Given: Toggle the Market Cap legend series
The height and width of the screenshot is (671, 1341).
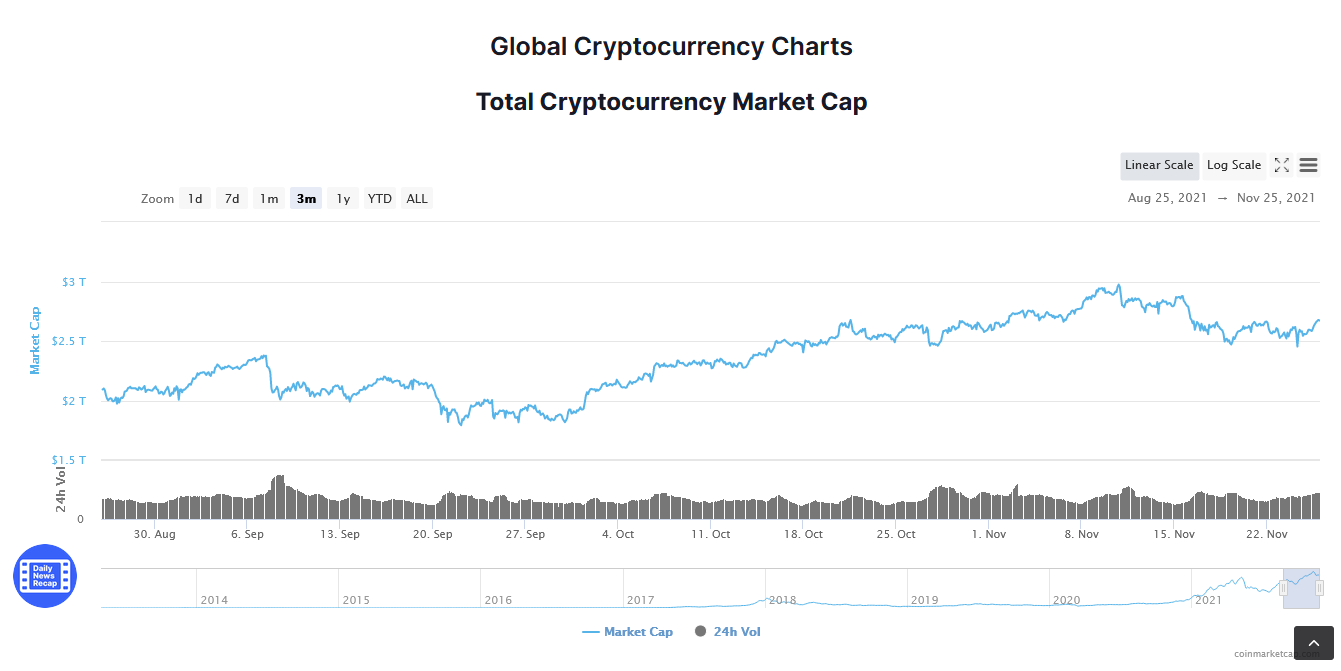Looking at the screenshot, I should pos(627,632).
